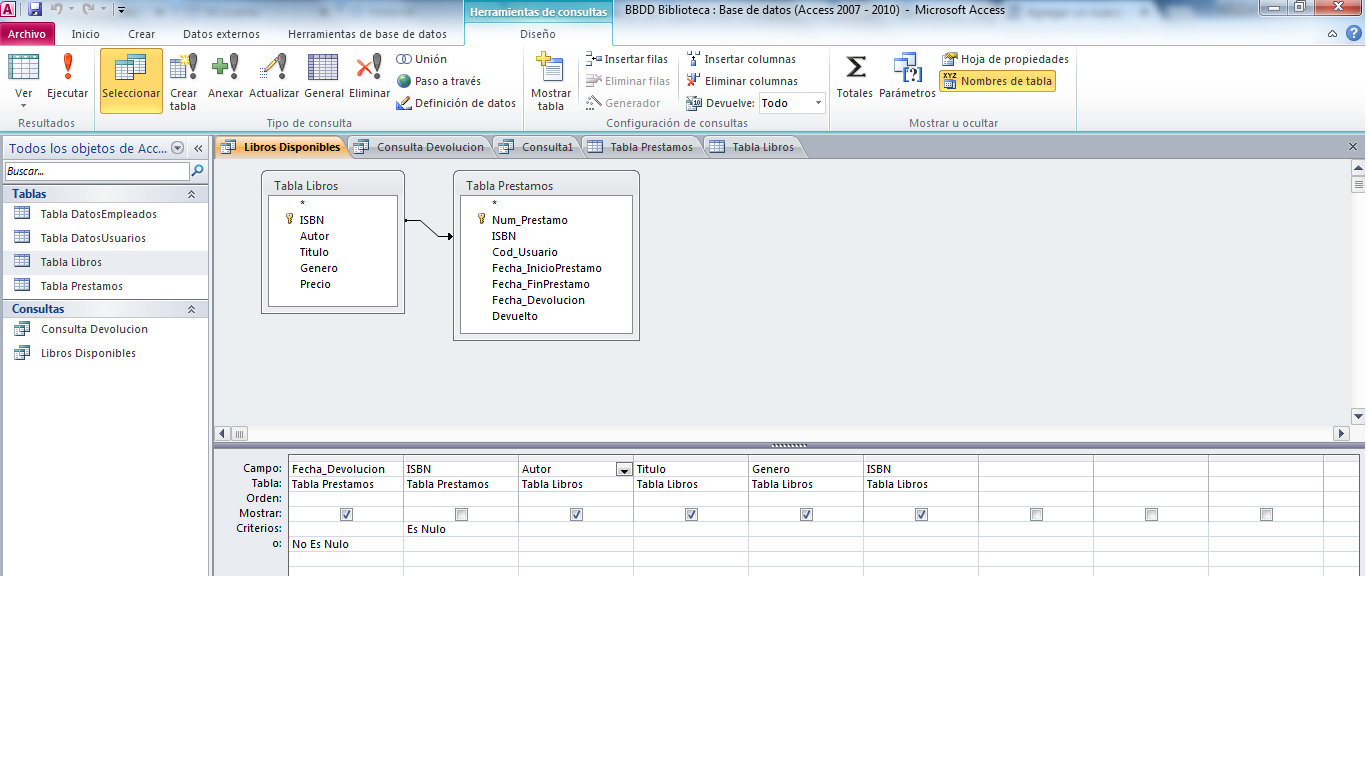
Task: Click Insertar filas
Action: pos(628,59)
